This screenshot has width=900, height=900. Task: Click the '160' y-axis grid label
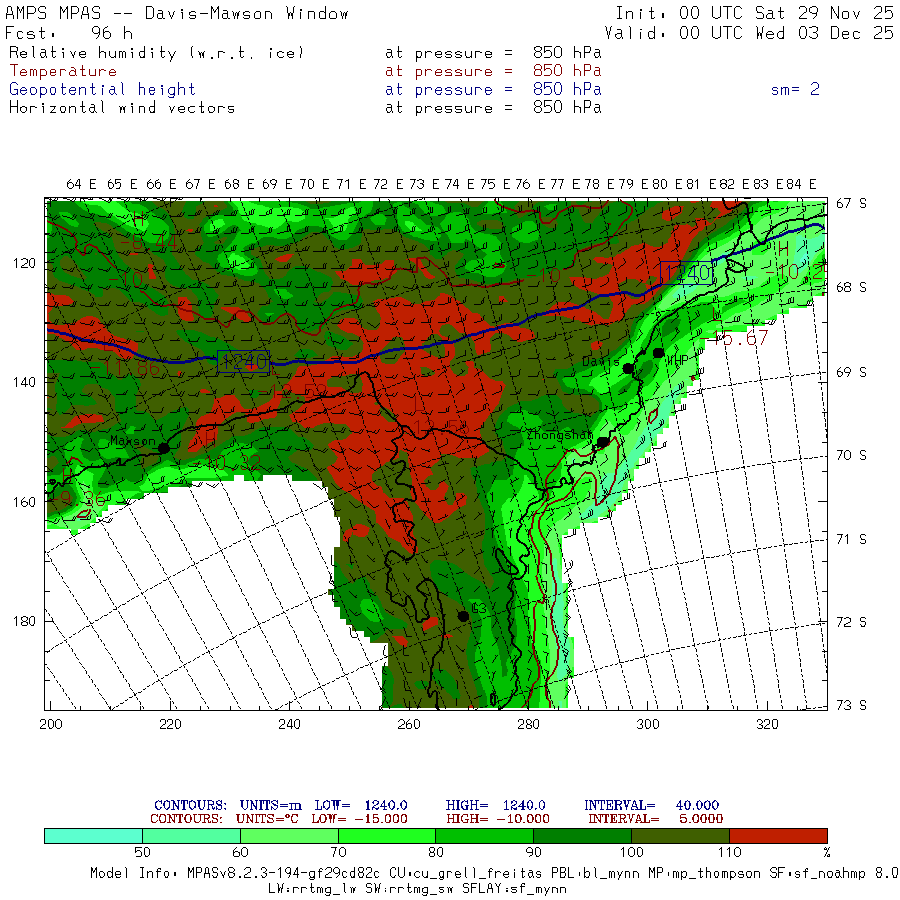24,502
